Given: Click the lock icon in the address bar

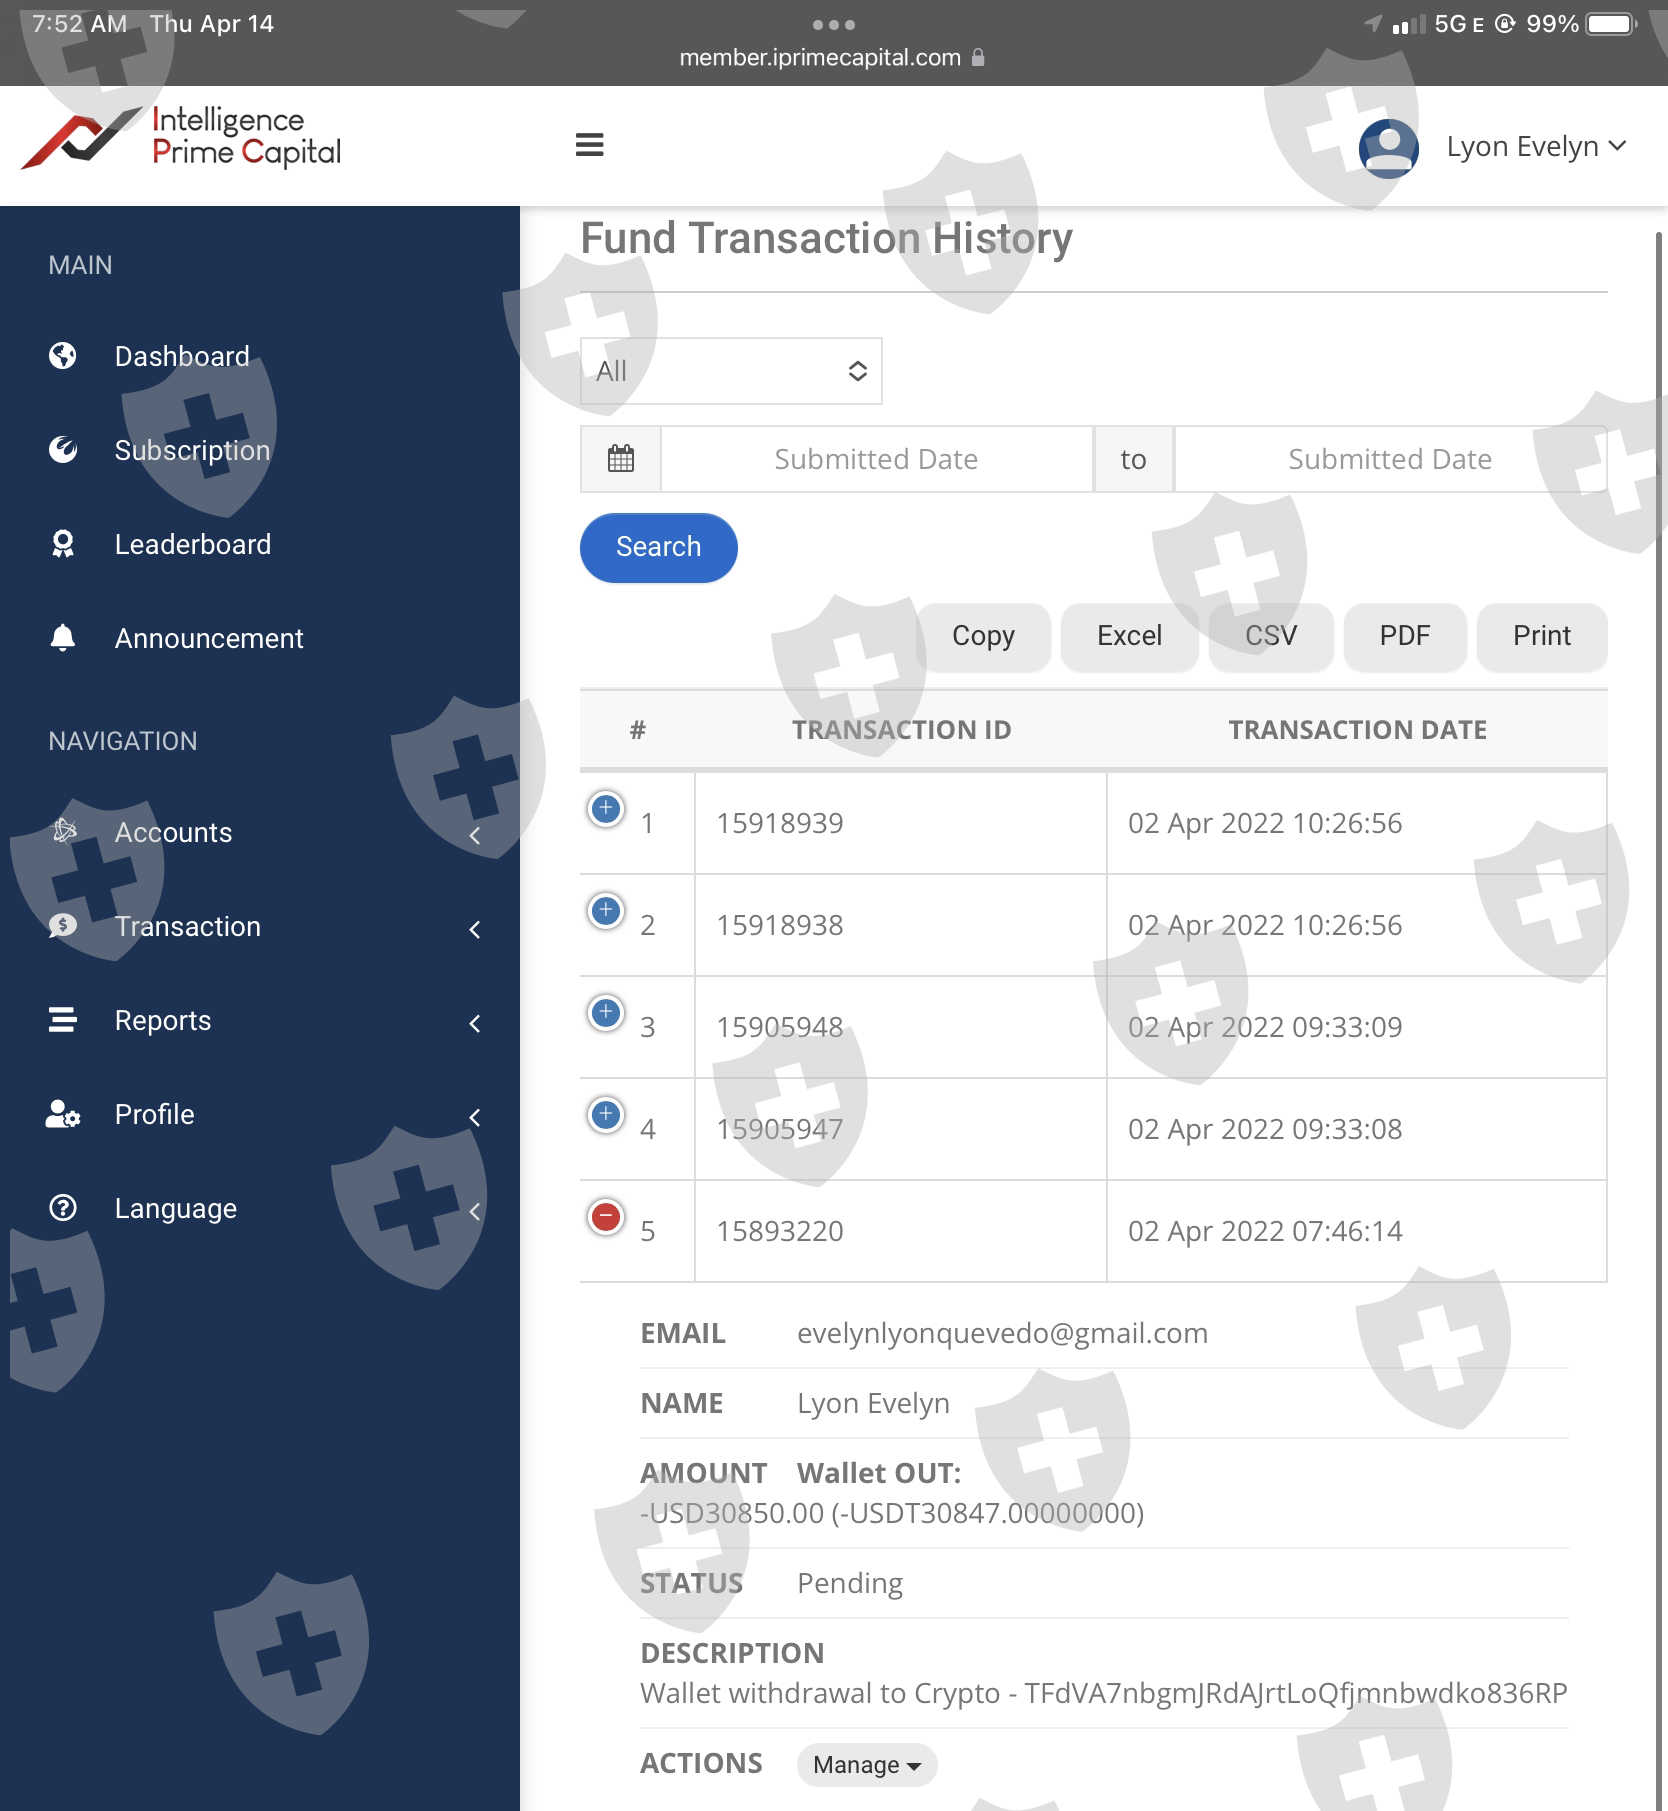Looking at the screenshot, I should tap(978, 57).
